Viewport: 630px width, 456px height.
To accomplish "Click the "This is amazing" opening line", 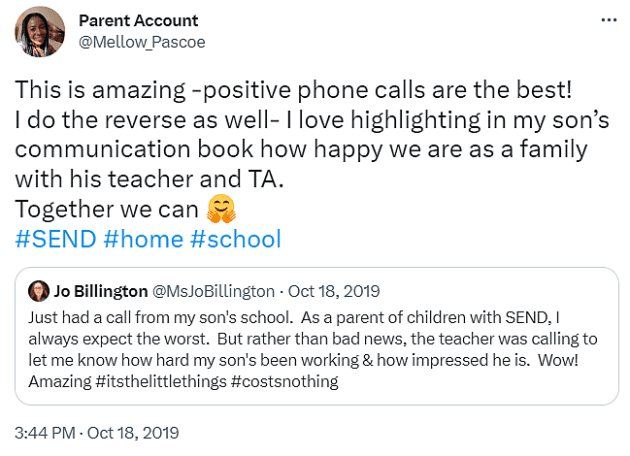I will [293, 88].
